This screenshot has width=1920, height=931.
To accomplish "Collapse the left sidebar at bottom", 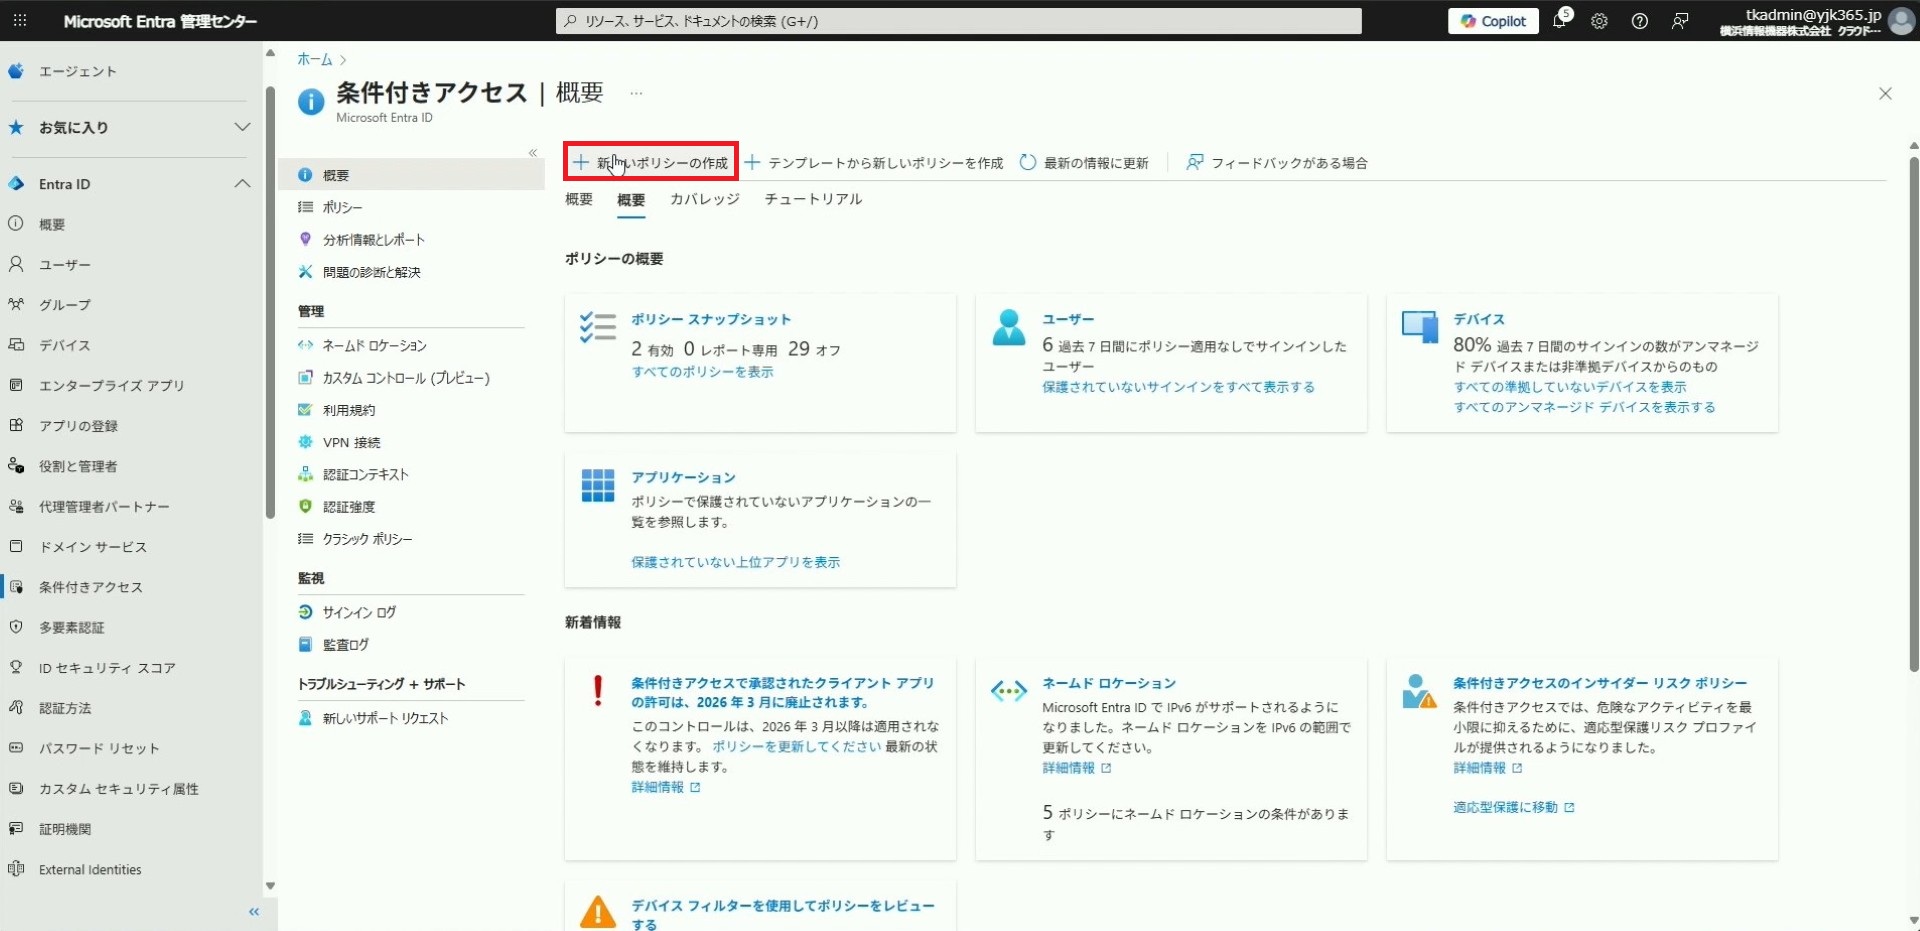I will coord(254,911).
